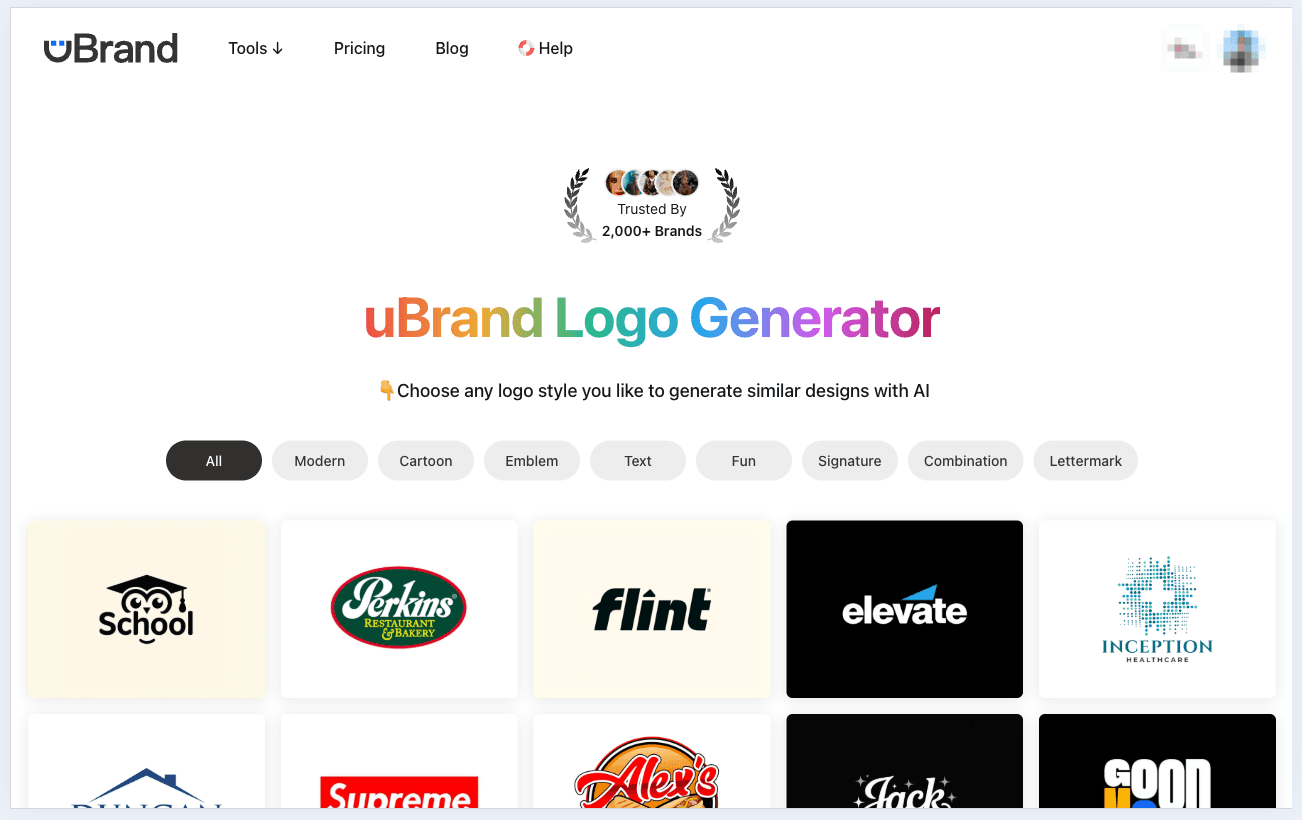Select the All style filter
The height and width of the screenshot is (820, 1302).
point(214,461)
